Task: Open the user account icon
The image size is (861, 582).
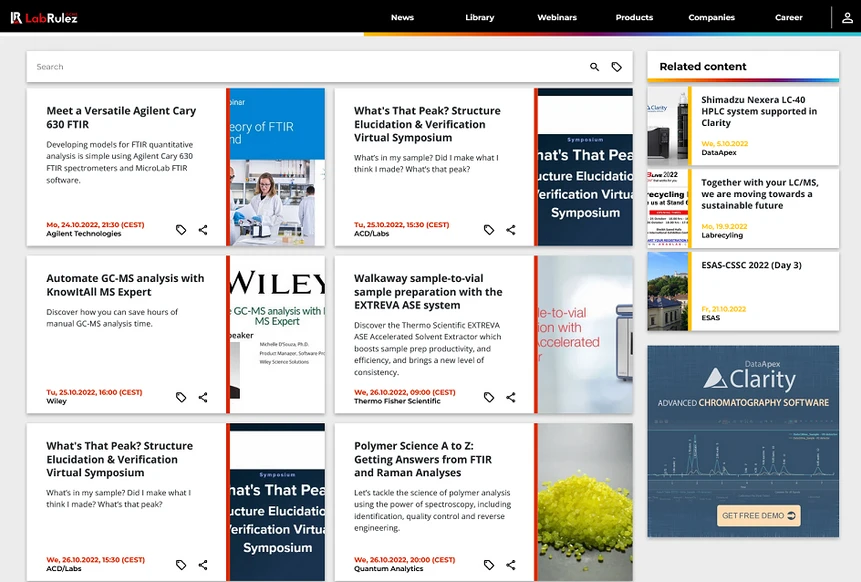Action: tap(847, 18)
